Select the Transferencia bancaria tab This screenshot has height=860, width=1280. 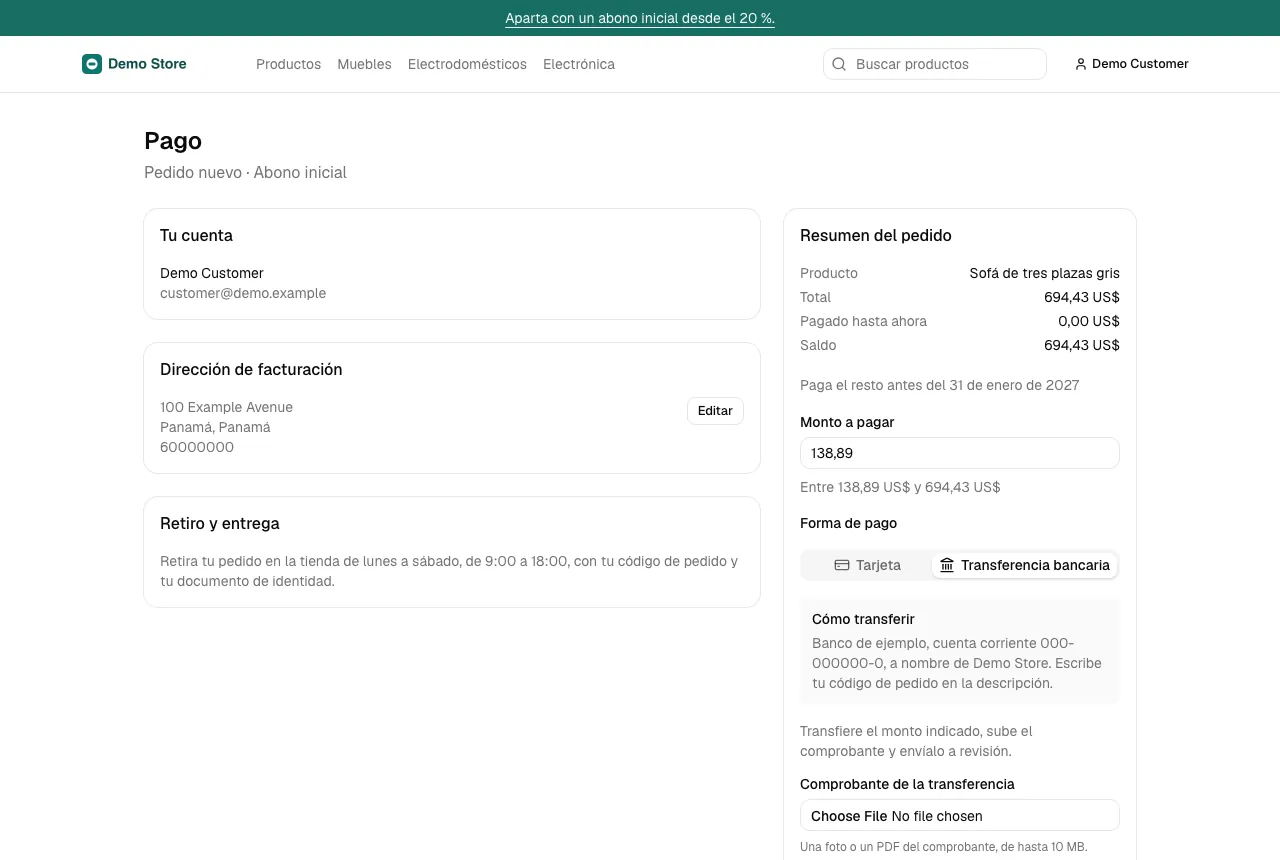(x=1024, y=565)
